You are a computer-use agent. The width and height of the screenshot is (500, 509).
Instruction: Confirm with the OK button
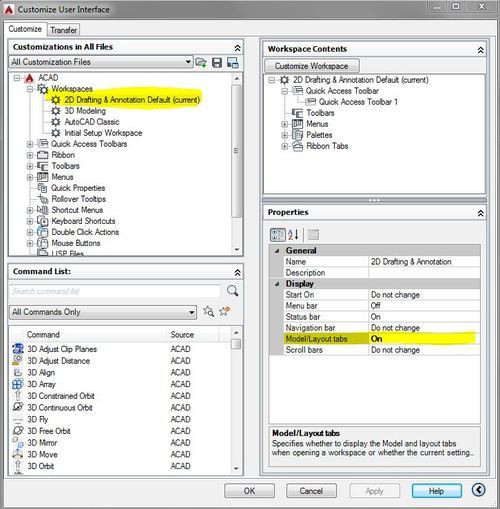pos(249,491)
